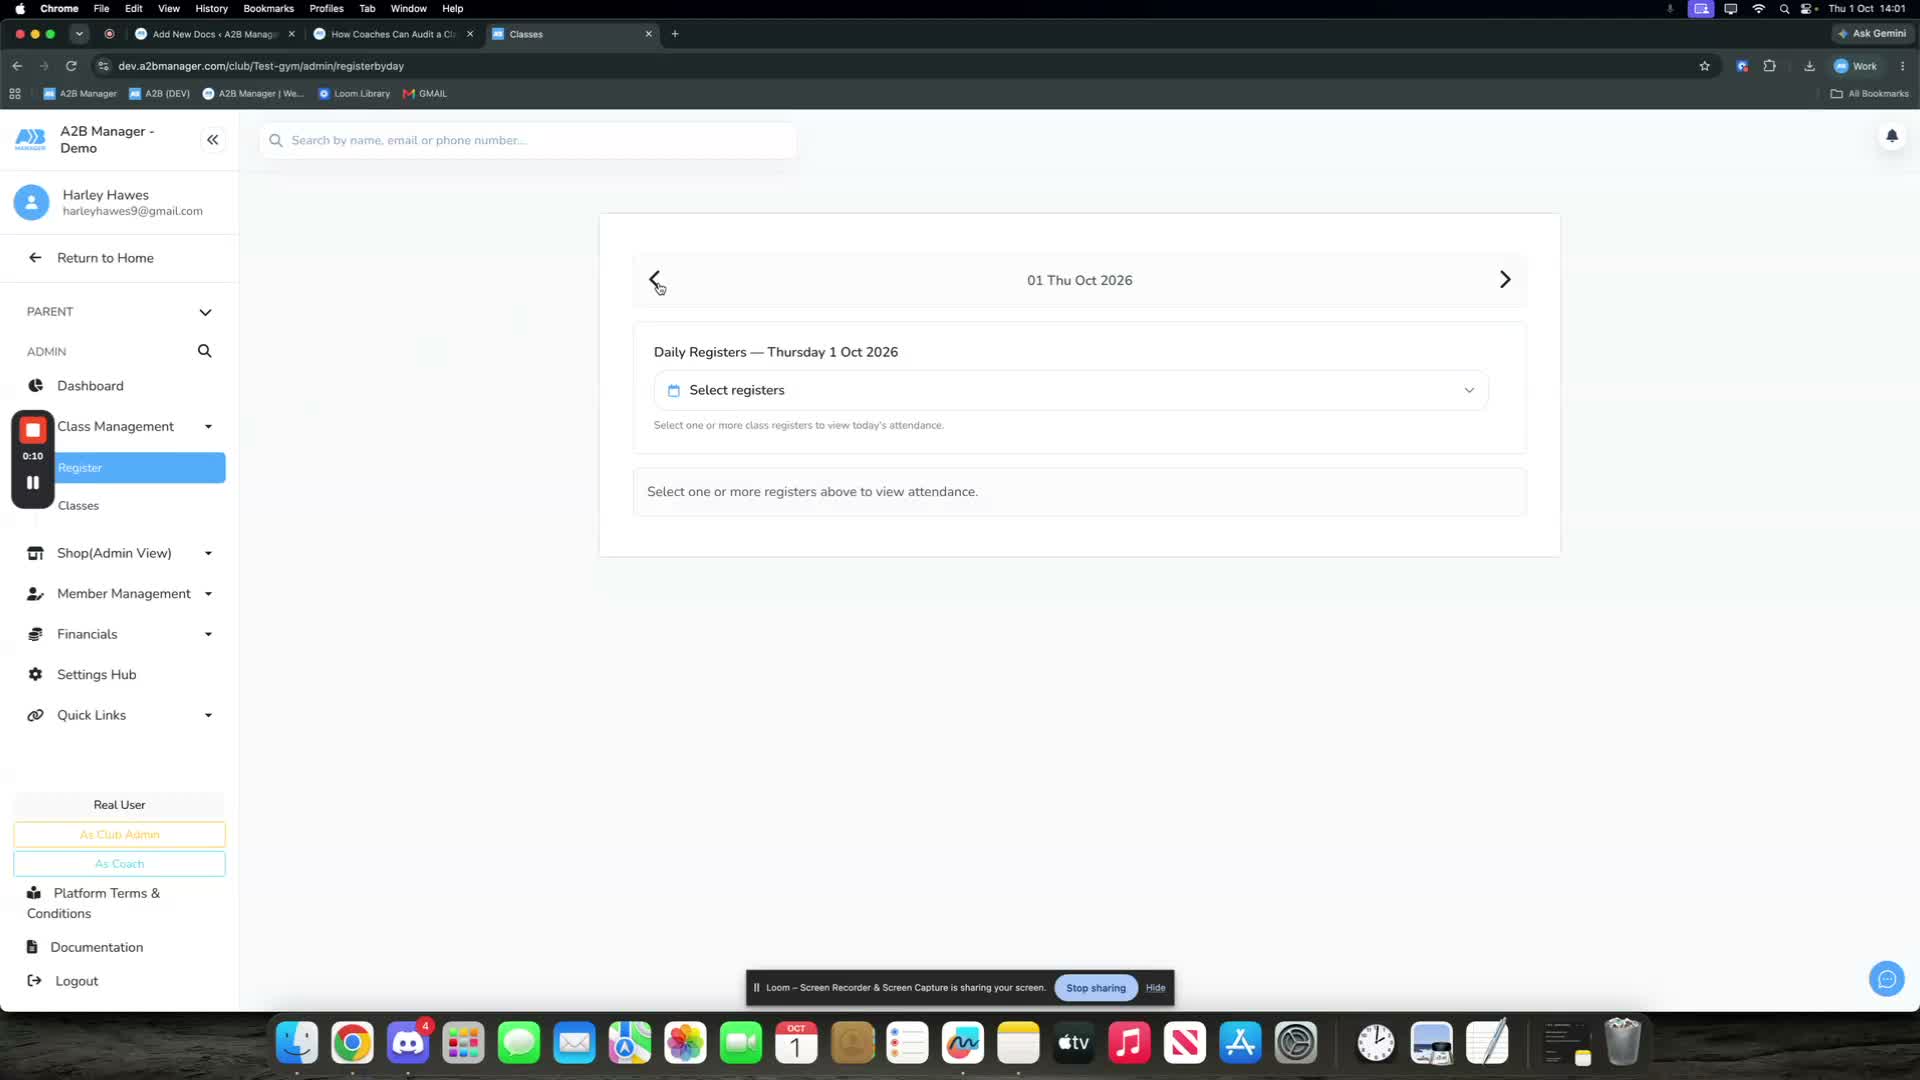Open the History menu
The width and height of the screenshot is (1920, 1080).
point(211,8)
